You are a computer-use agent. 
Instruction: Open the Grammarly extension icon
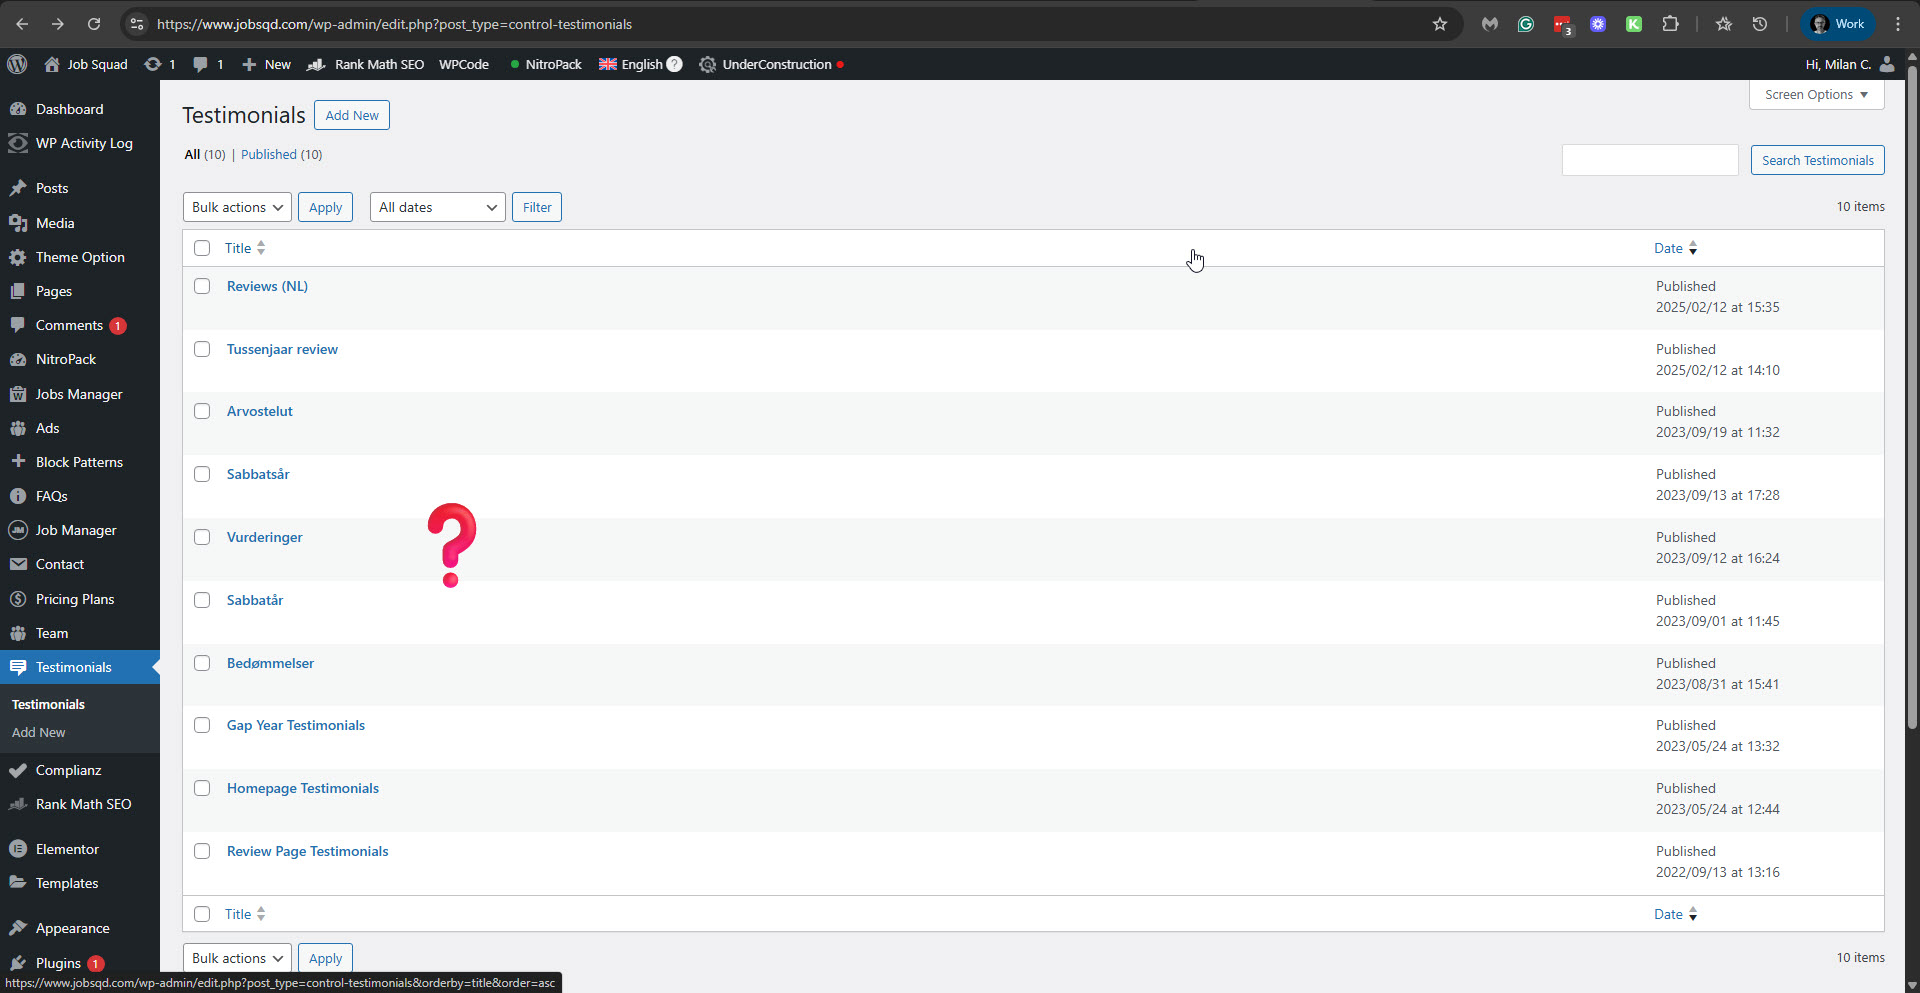pyautogui.click(x=1526, y=24)
